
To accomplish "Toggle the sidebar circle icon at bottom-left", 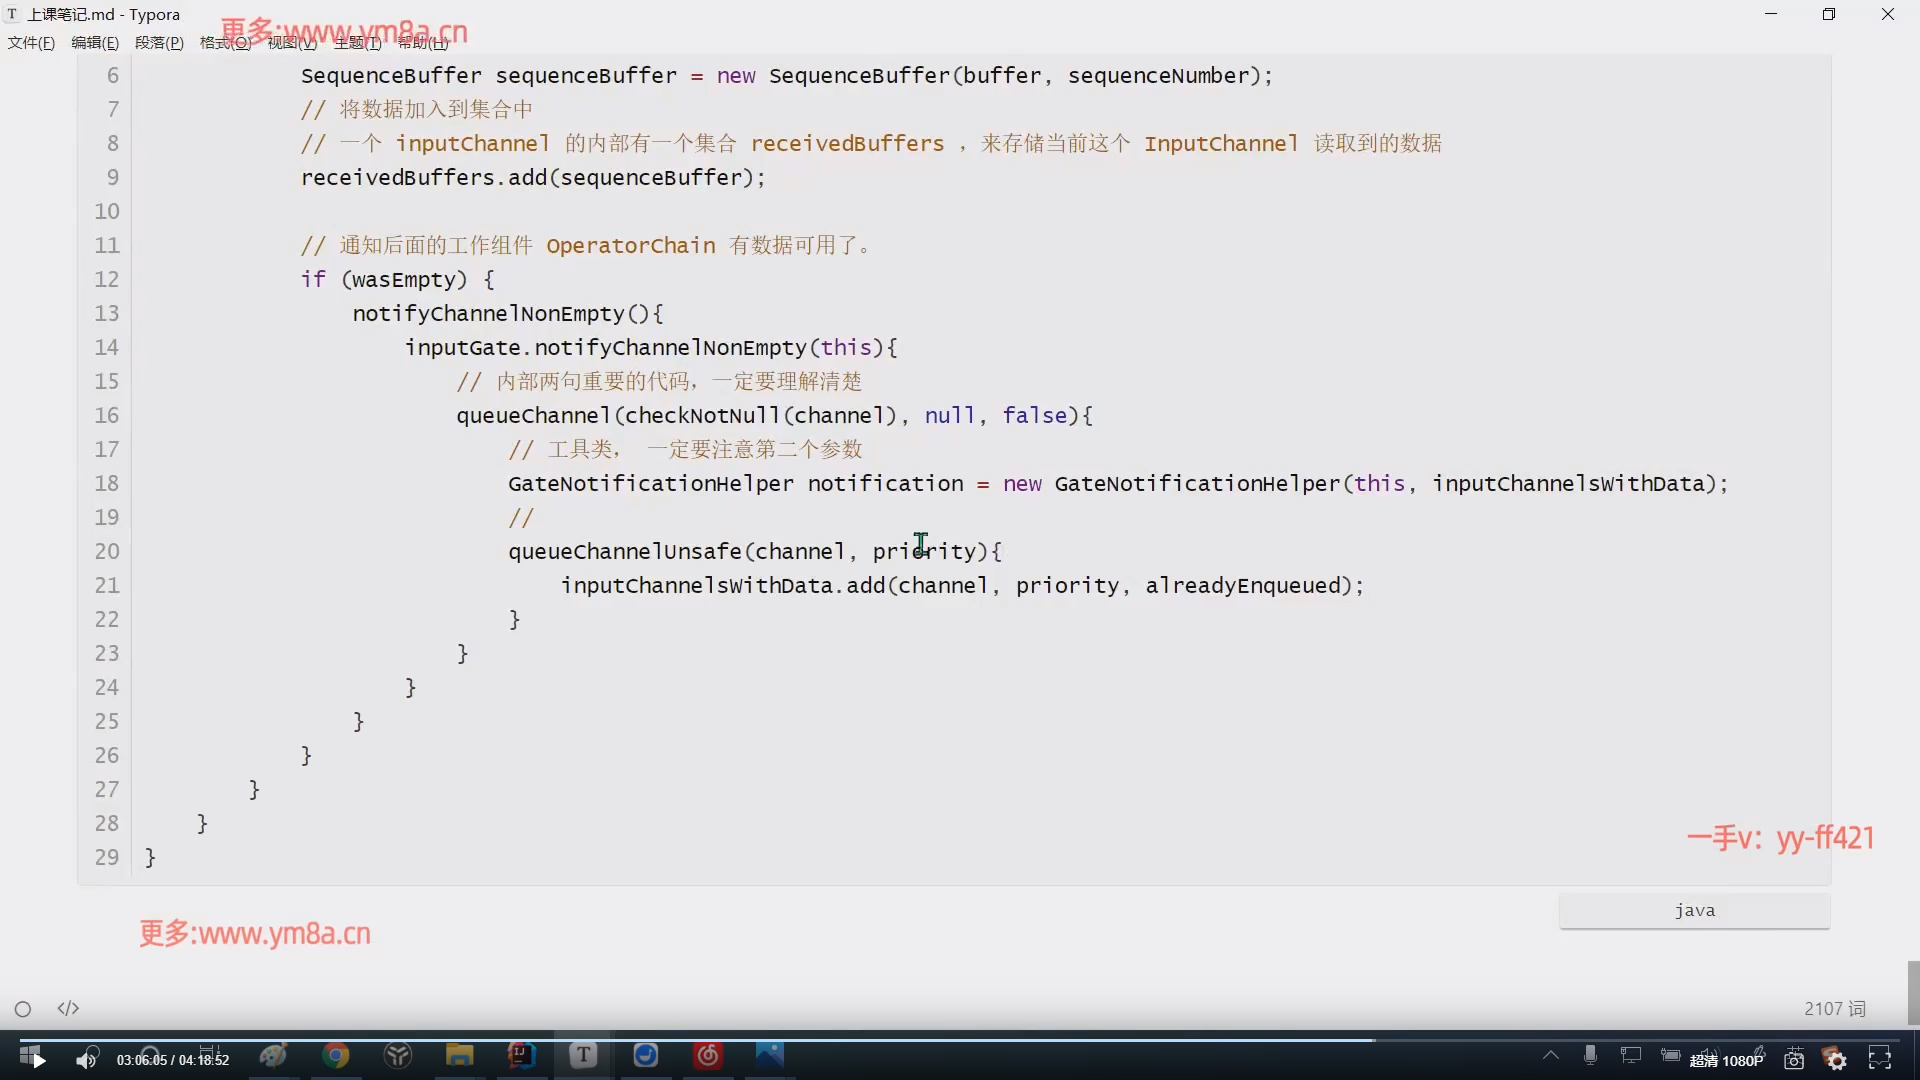I will [23, 1009].
